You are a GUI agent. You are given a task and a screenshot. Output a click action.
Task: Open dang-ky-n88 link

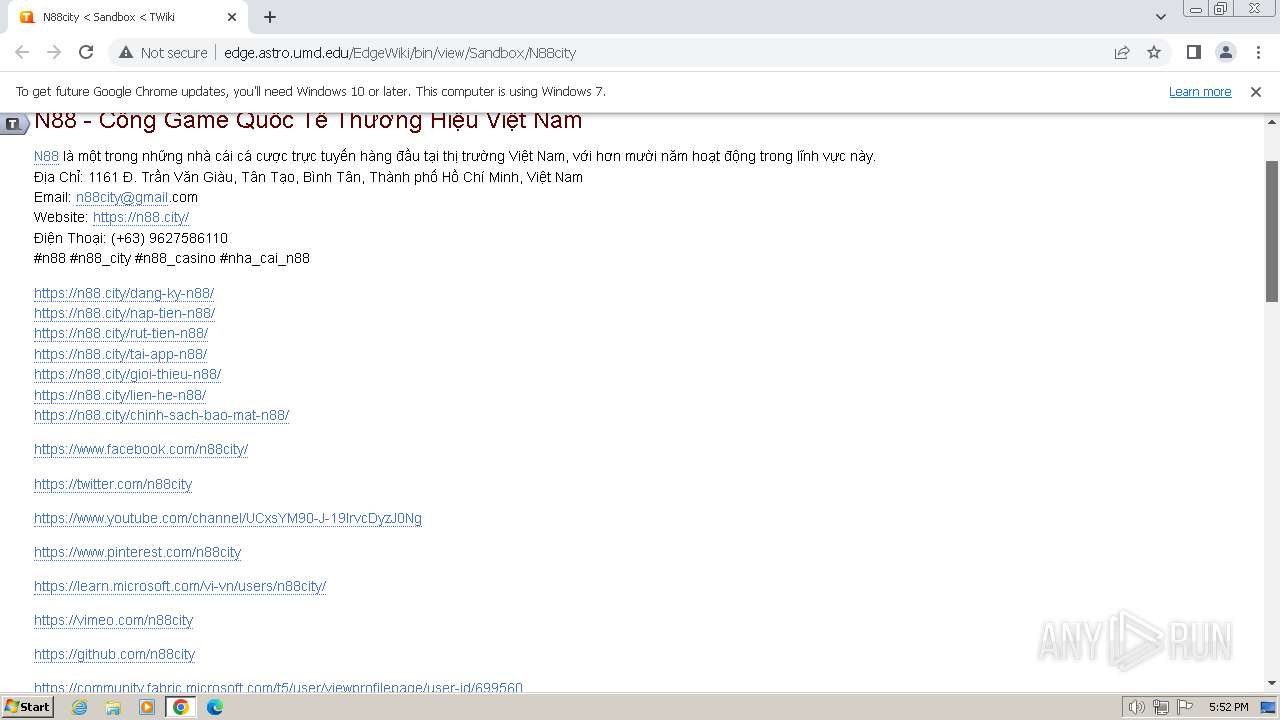[124, 293]
